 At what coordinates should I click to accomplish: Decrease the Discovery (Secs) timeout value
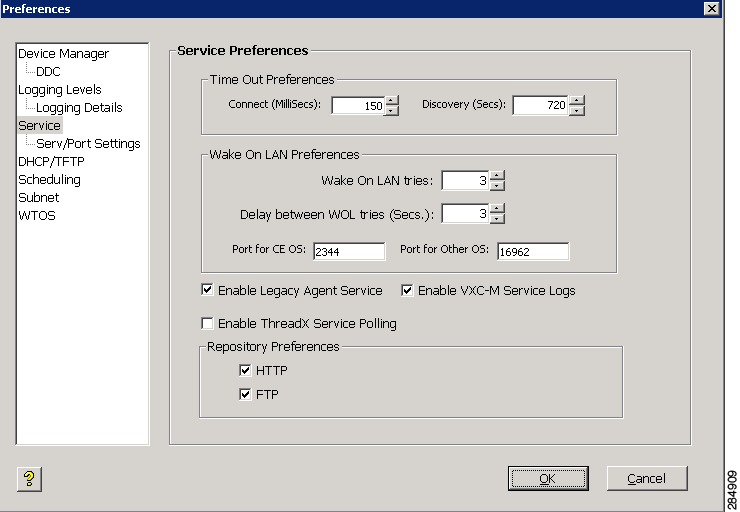[x=577, y=110]
